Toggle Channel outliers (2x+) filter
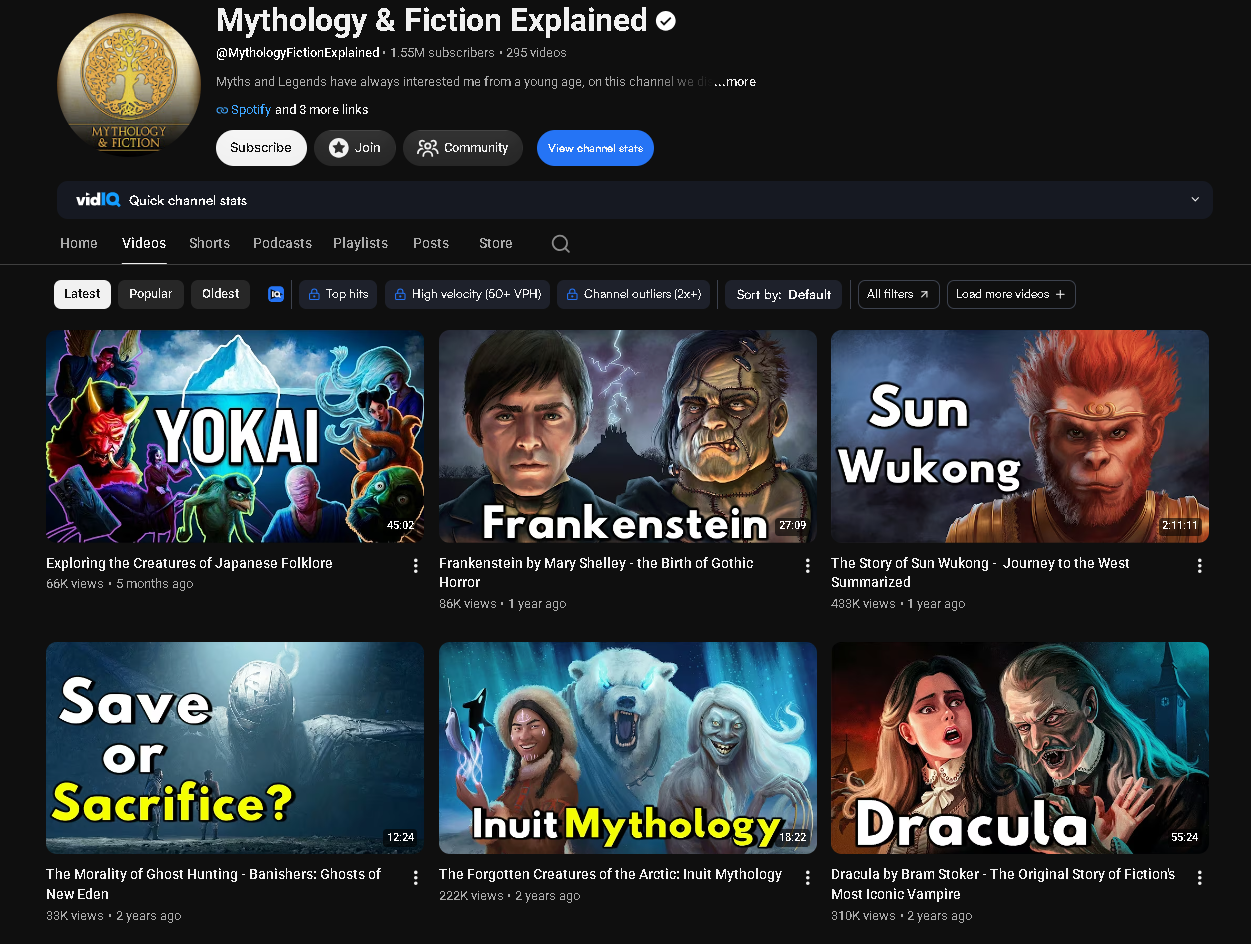This screenshot has width=1251, height=944. (633, 294)
